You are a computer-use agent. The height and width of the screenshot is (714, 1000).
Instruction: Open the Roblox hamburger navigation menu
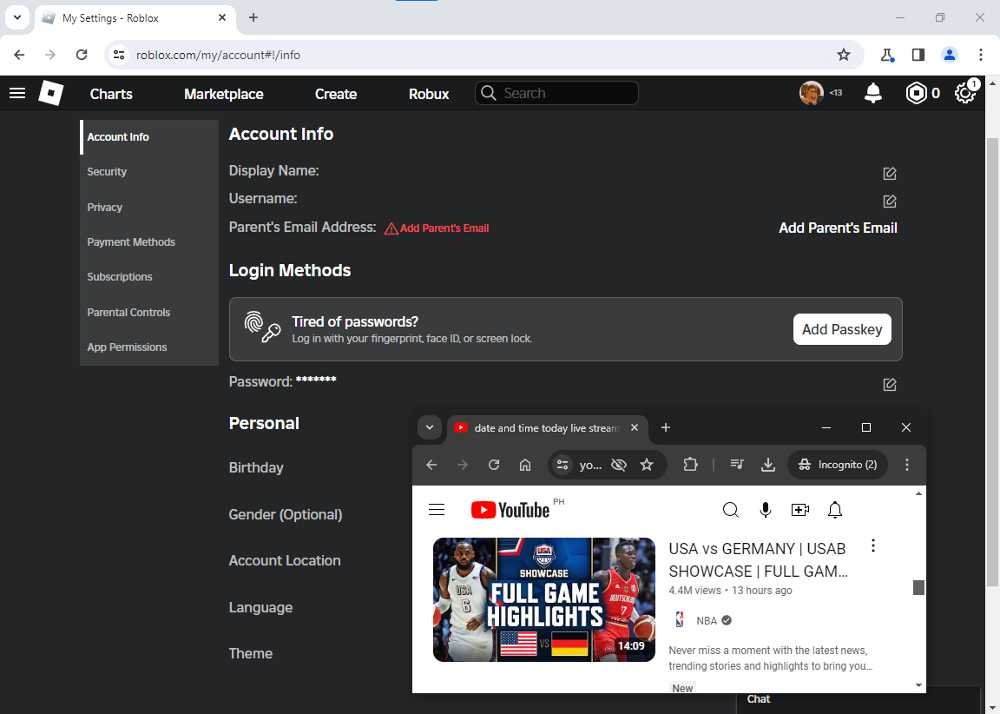coord(17,93)
